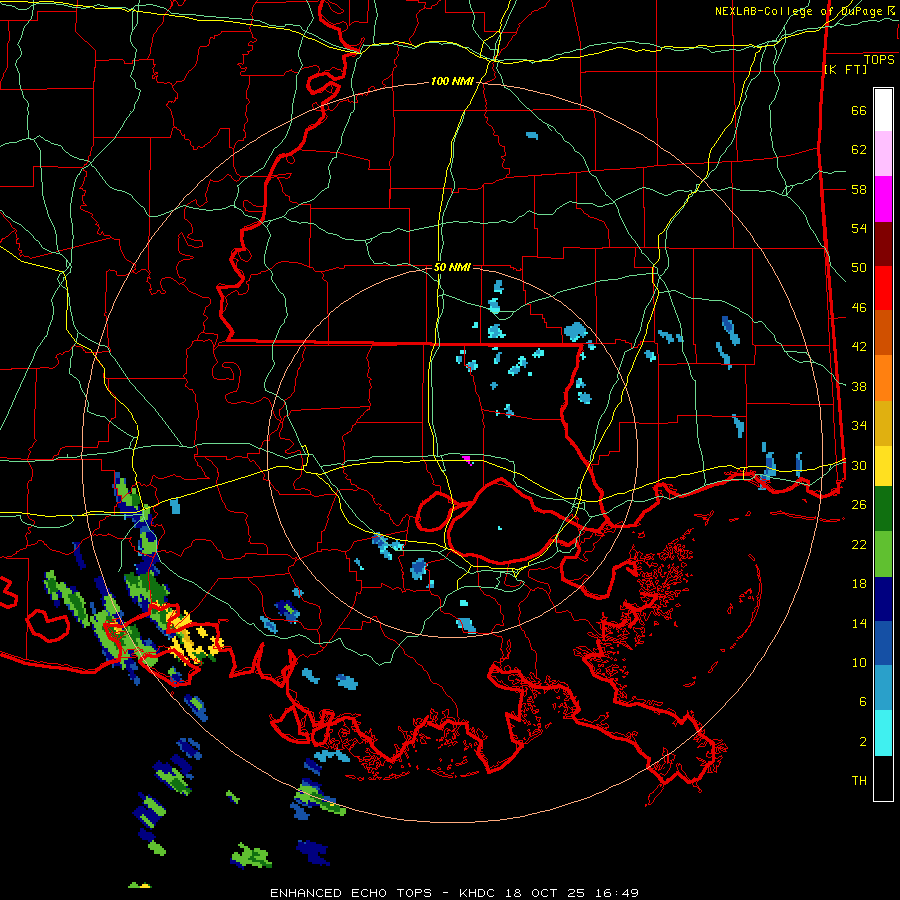Click the 34 legend value

[x=859, y=426]
